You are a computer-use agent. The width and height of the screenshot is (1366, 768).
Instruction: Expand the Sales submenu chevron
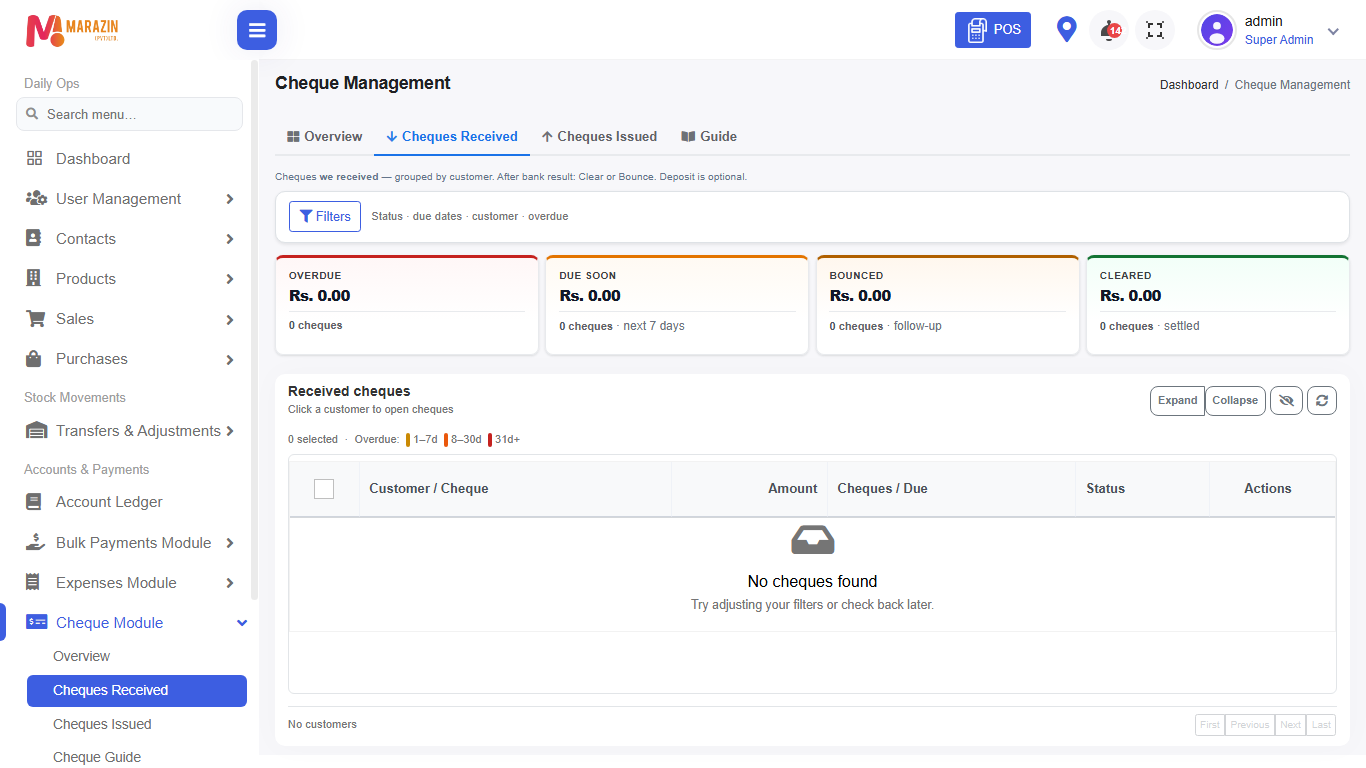point(230,319)
